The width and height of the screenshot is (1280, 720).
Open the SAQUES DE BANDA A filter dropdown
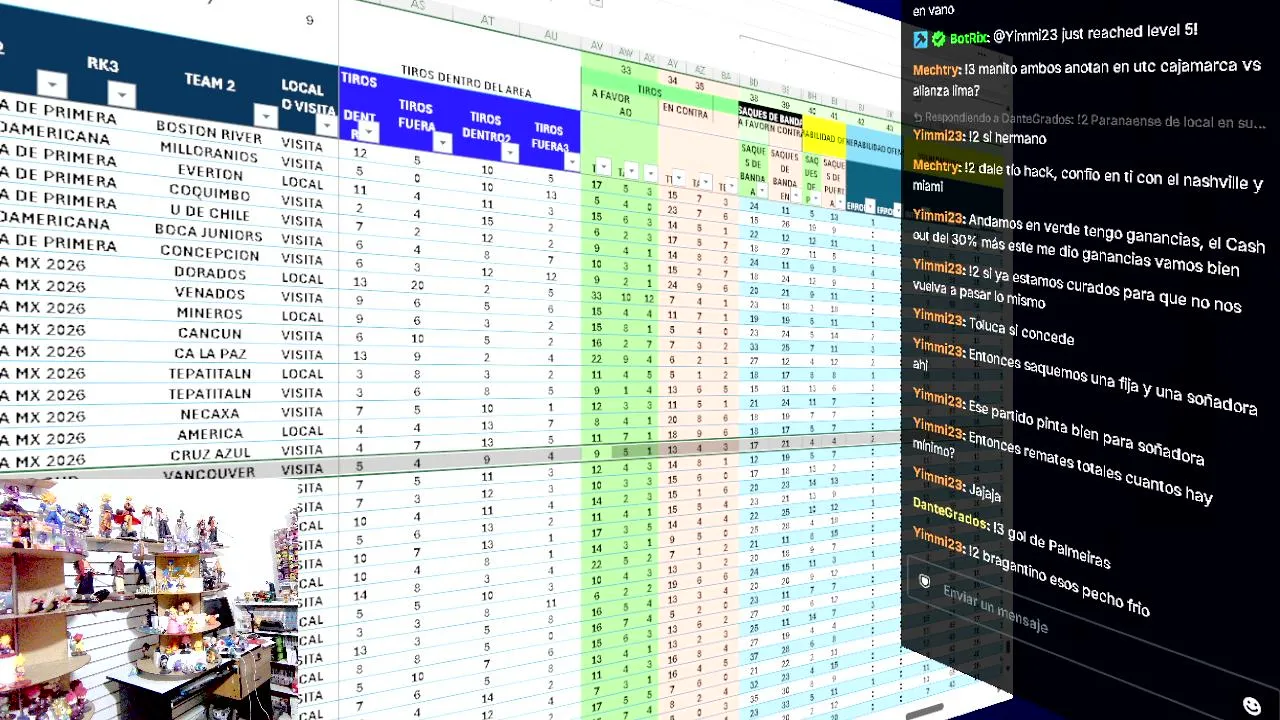763,190
